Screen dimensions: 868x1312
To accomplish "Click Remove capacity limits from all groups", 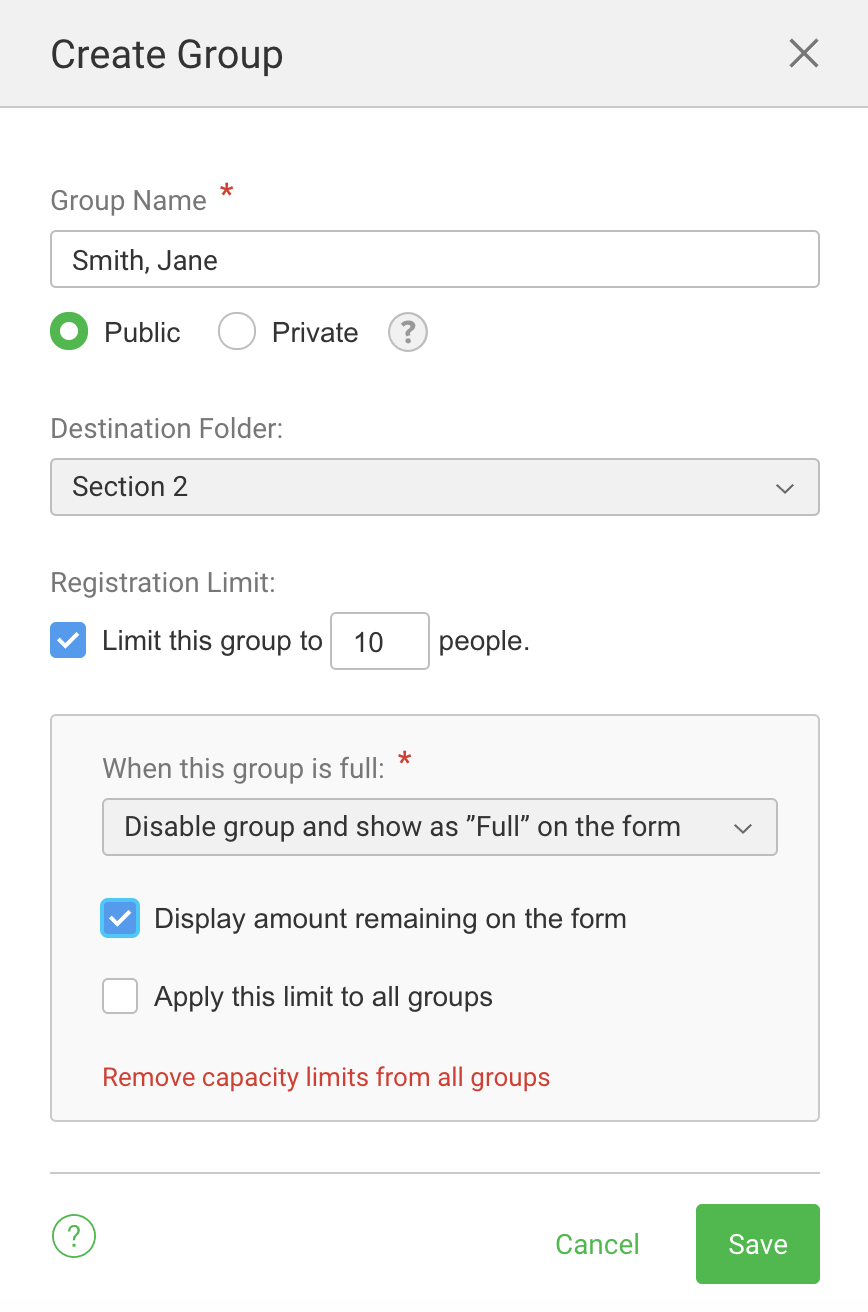I will [326, 1078].
